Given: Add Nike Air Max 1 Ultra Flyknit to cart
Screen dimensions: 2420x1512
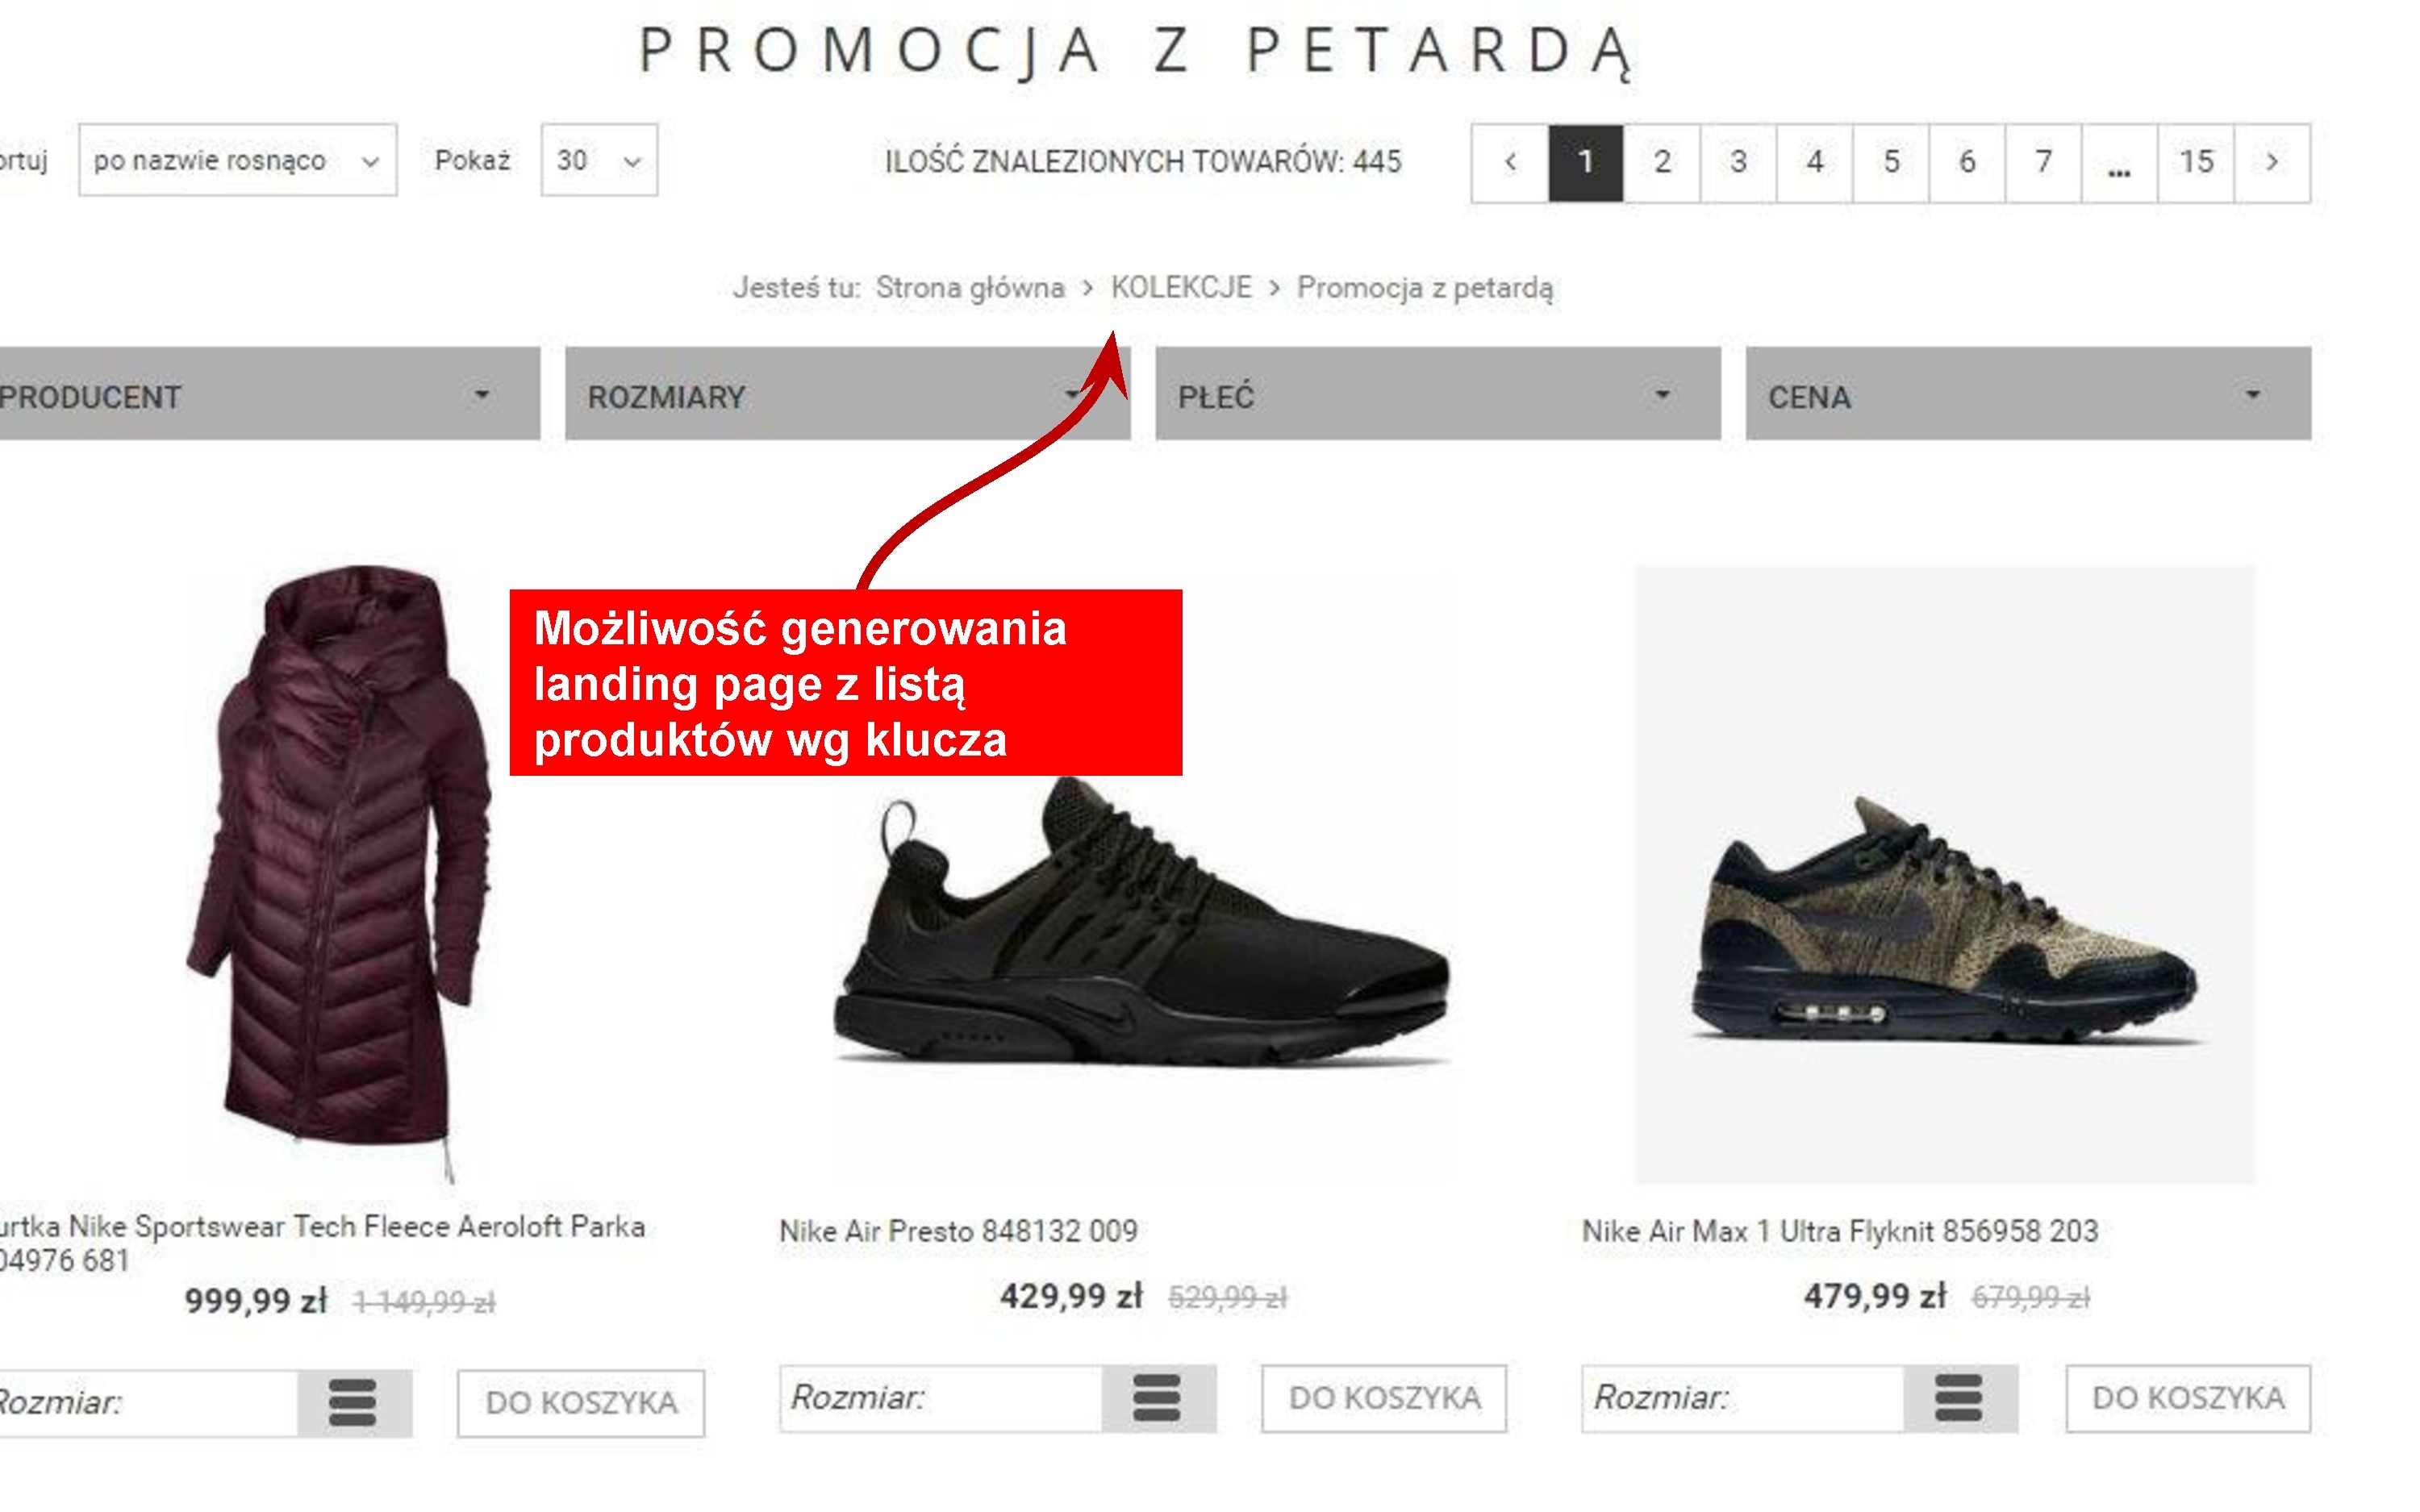Looking at the screenshot, I should point(2188,1398).
